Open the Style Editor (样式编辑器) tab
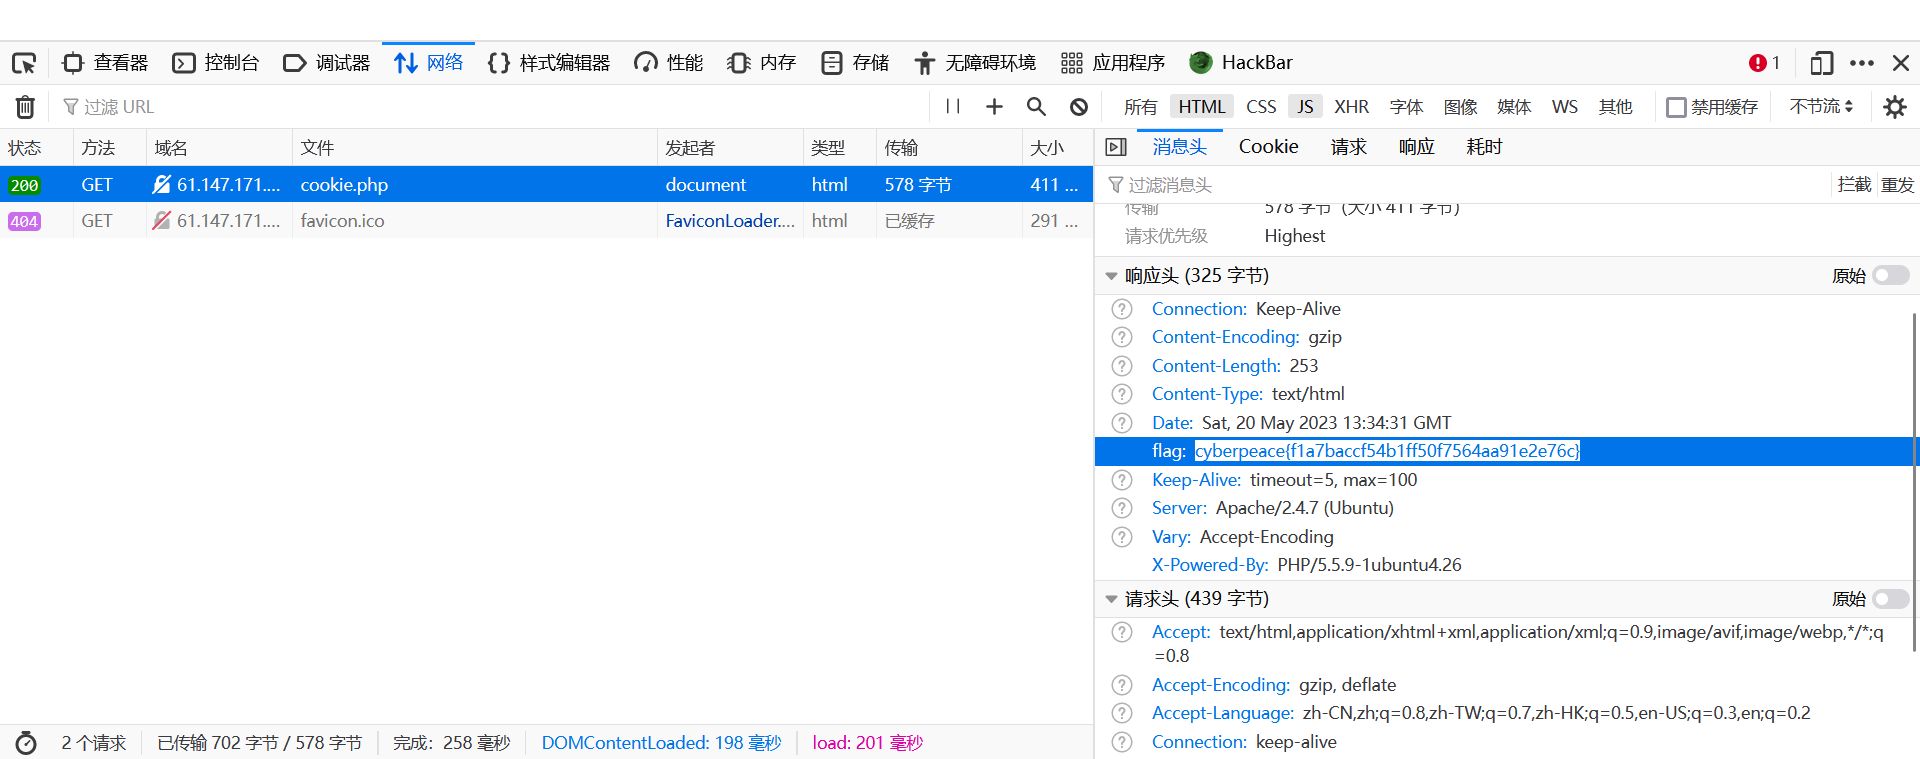The height and width of the screenshot is (759, 1920). 548,63
